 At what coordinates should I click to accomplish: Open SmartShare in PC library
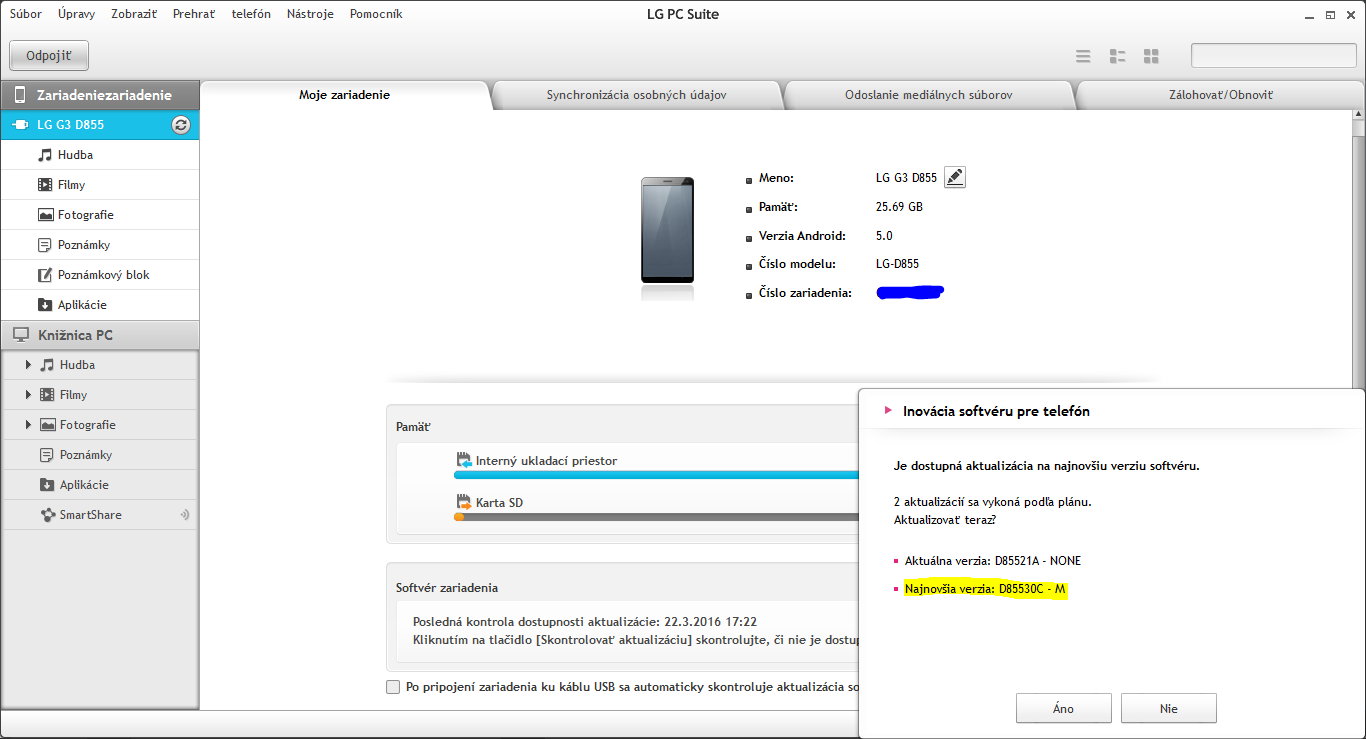point(100,515)
